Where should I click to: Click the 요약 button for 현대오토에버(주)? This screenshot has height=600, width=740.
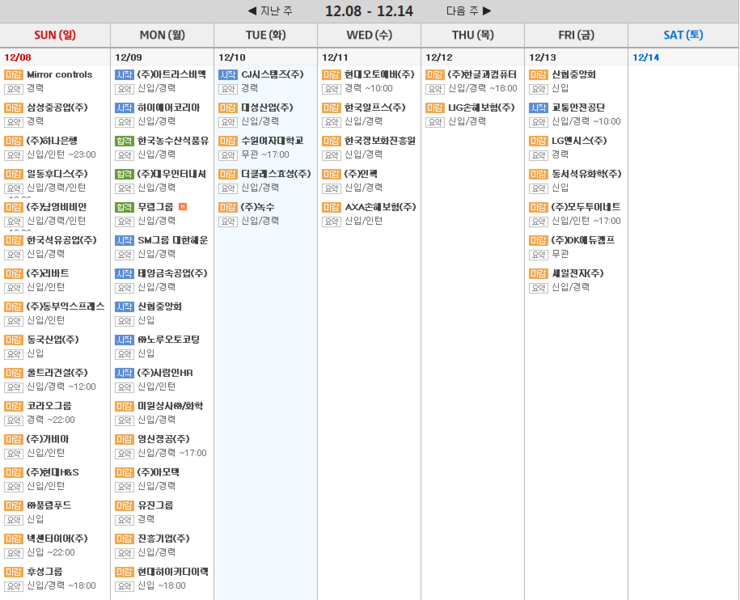(331, 89)
